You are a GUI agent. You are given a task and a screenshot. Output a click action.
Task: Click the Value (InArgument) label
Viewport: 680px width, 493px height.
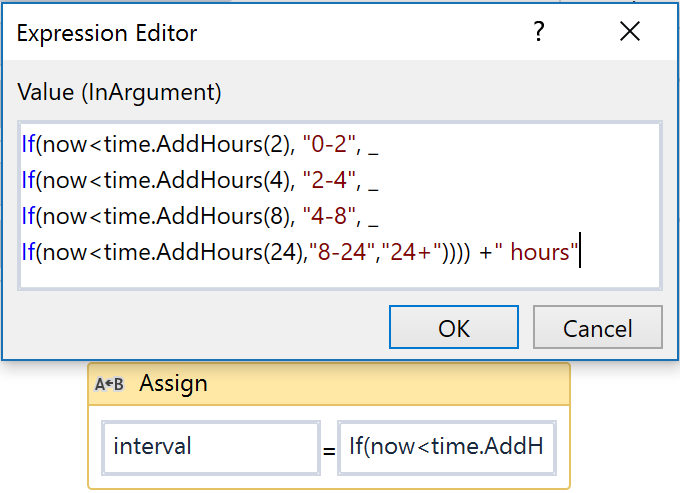coord(119,92)
